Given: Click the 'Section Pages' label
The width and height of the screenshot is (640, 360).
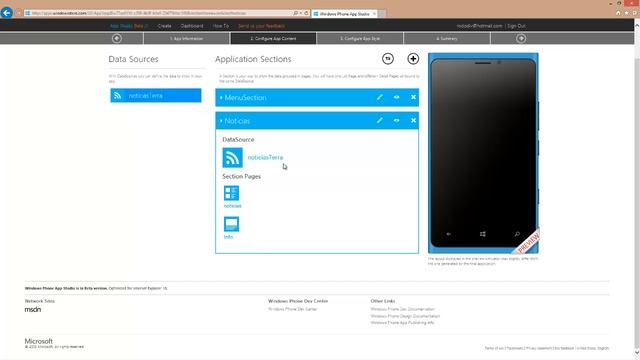Looking at the screenshot, I should point(241,176).
